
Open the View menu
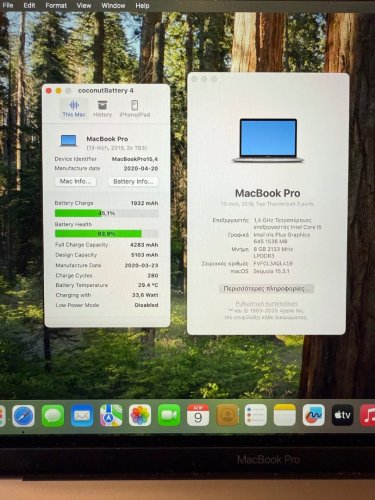84,6
